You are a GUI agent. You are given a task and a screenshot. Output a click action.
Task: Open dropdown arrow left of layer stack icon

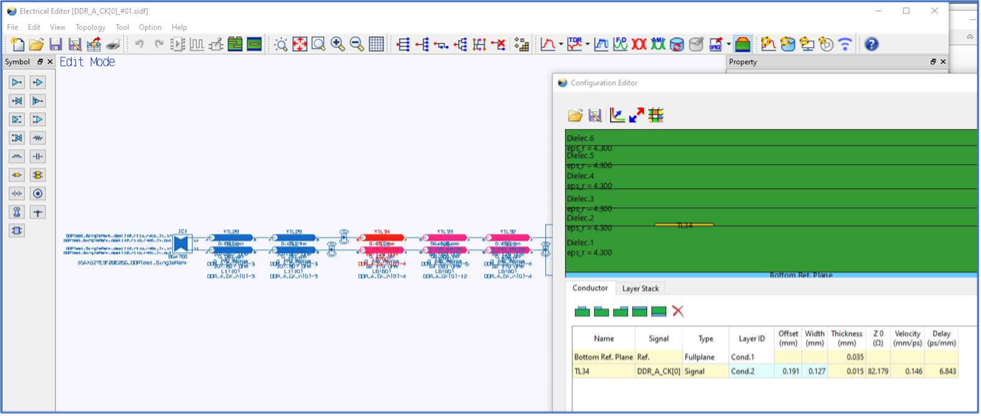(729, 44)
